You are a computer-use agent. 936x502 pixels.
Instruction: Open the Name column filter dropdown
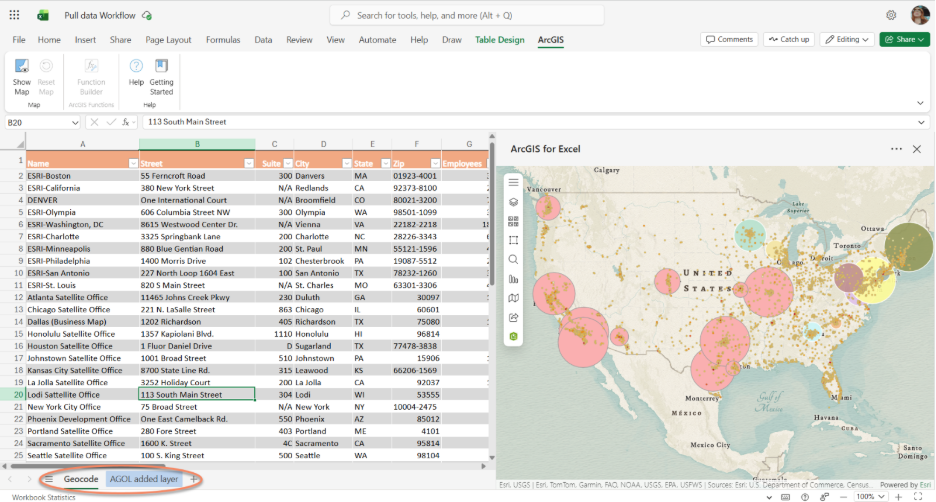click(133, 163)
